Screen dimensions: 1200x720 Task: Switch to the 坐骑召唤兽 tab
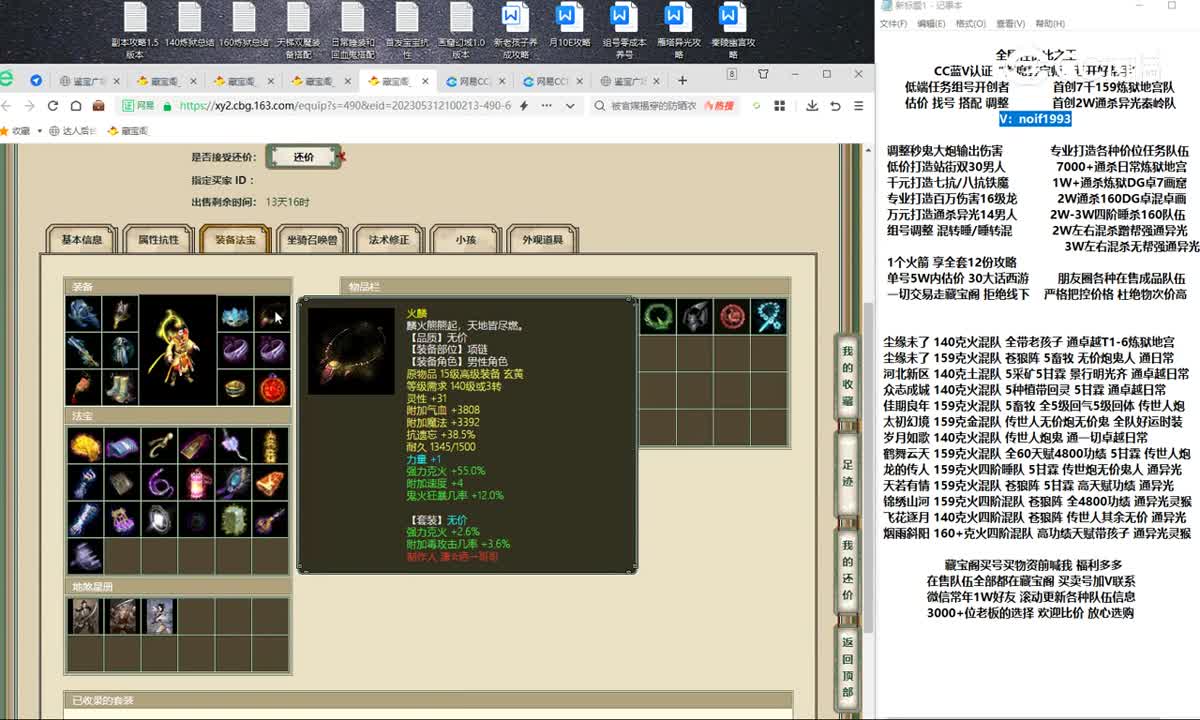tap(311, 240)
